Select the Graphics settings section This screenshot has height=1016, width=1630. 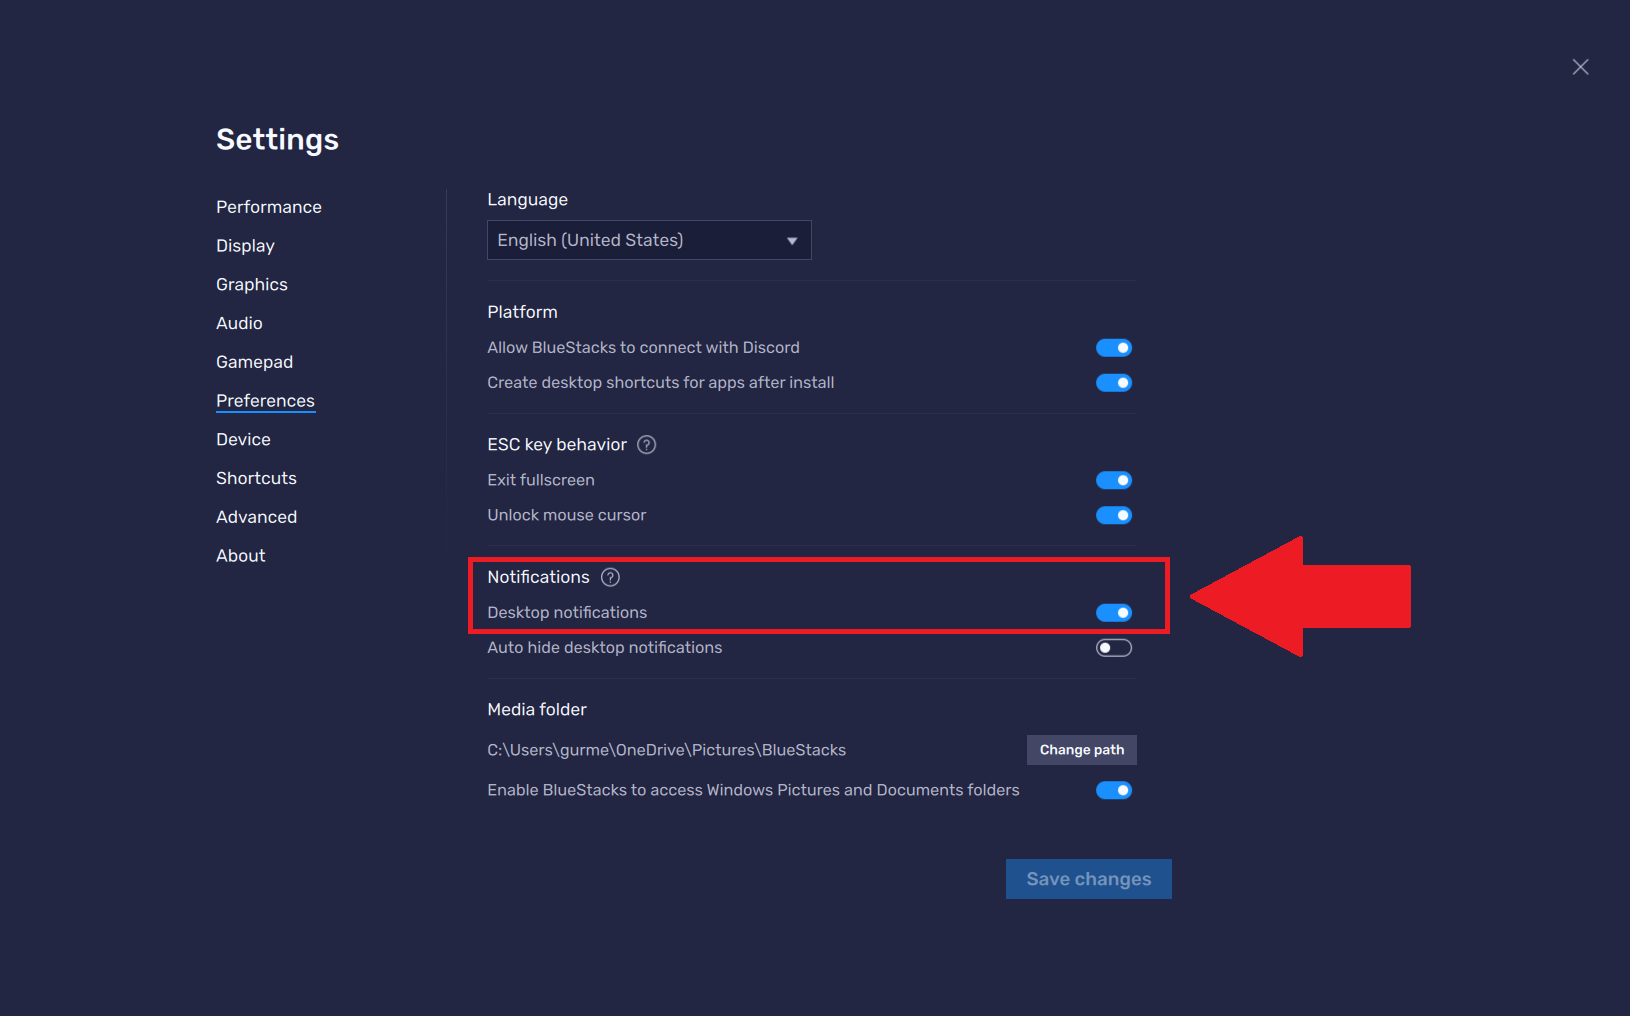point(252,285)
